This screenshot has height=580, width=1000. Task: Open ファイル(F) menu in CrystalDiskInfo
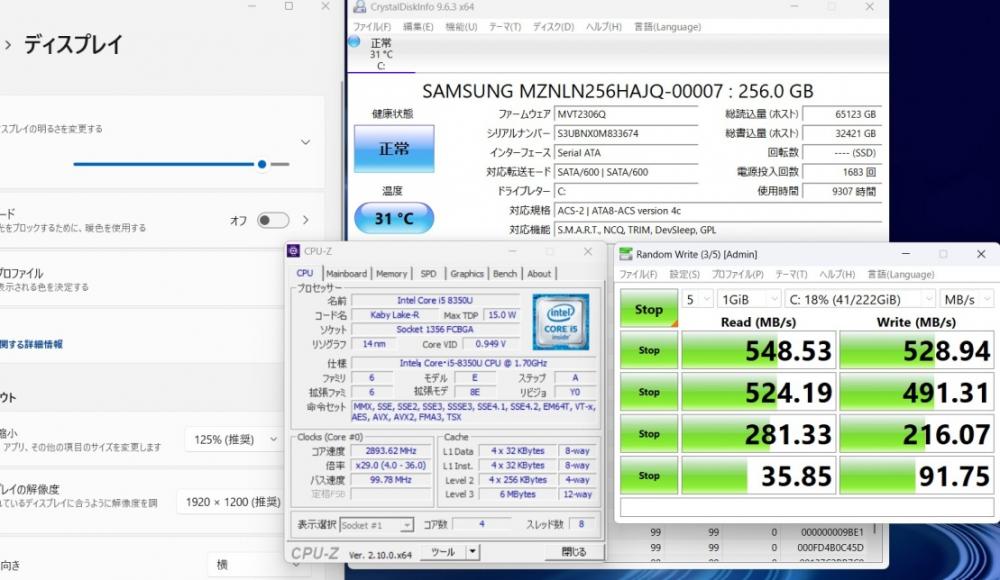372,27
